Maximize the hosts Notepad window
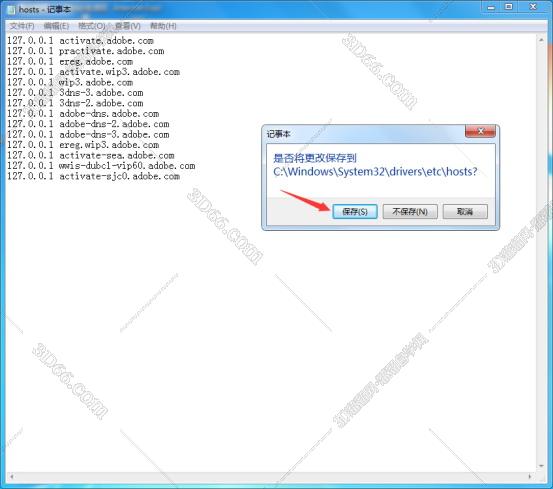Viewport: 553px width, 489px height. tap(509, 7)
